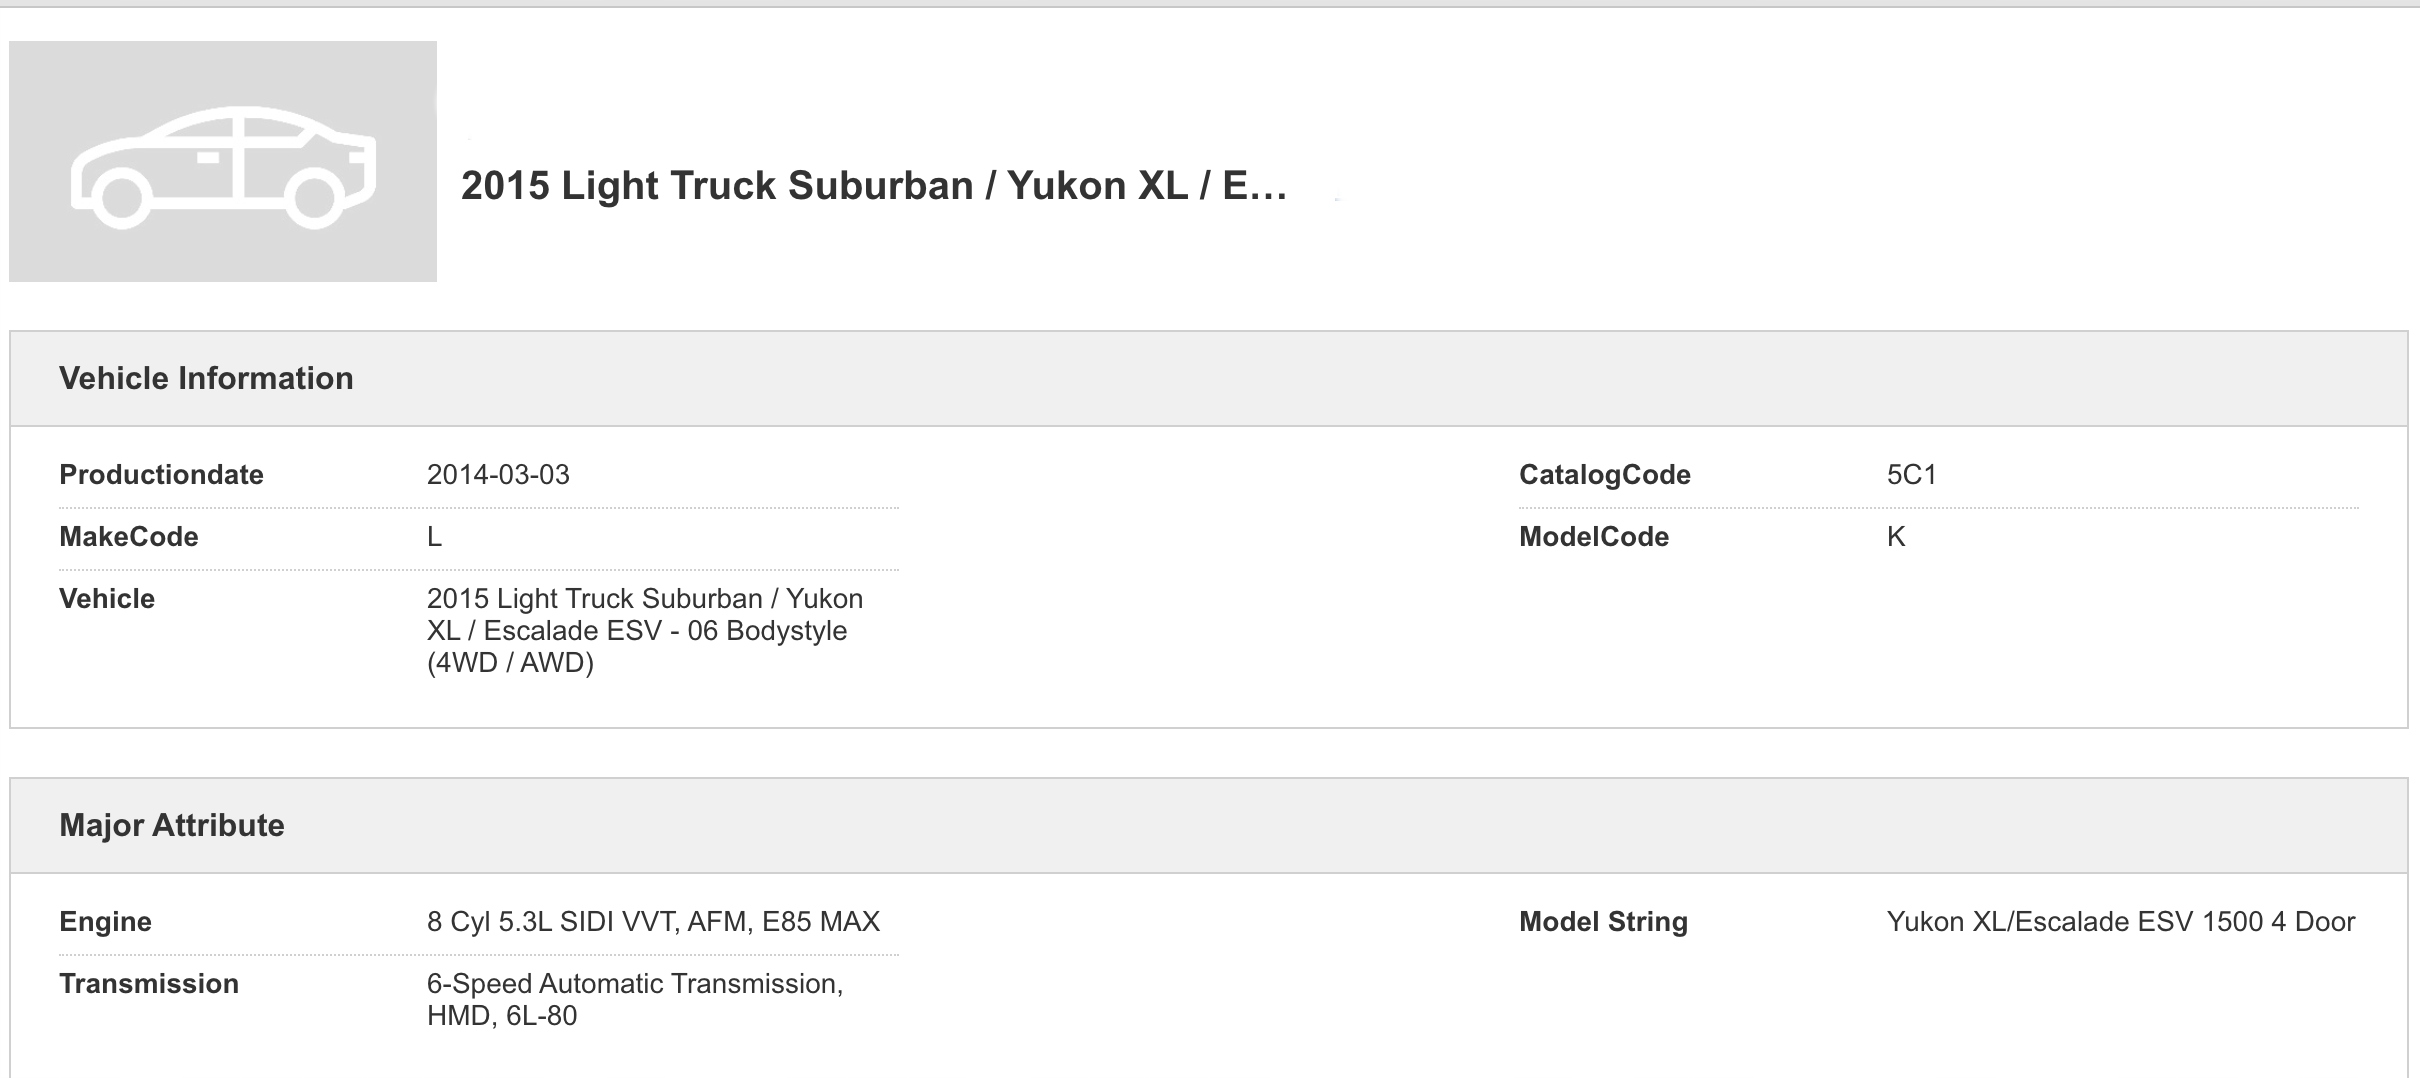Select the MakeCode value L
This screenshot has height=1078, width=2420.
coord(434,537)
